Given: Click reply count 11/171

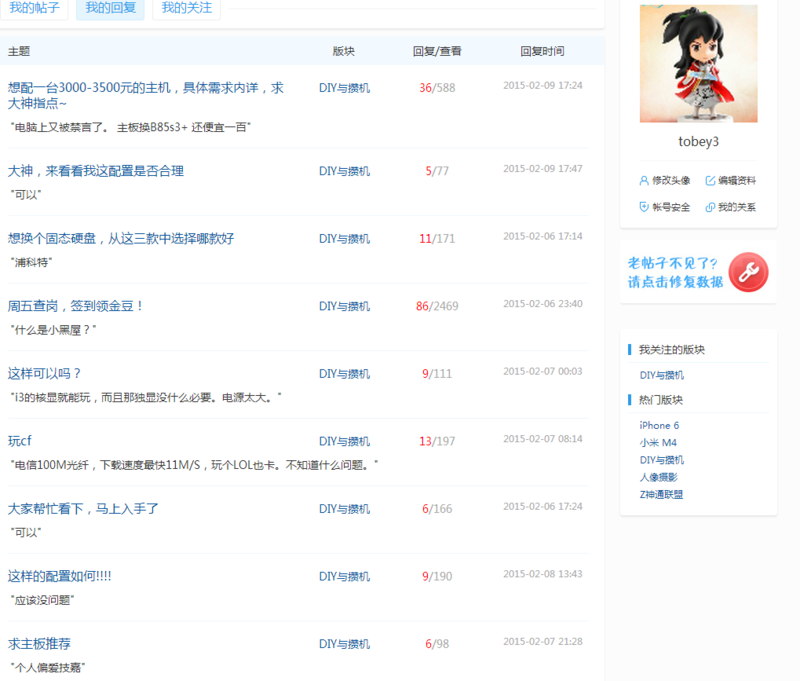Looking at the screenshot, I should click(x=437, y=239).
